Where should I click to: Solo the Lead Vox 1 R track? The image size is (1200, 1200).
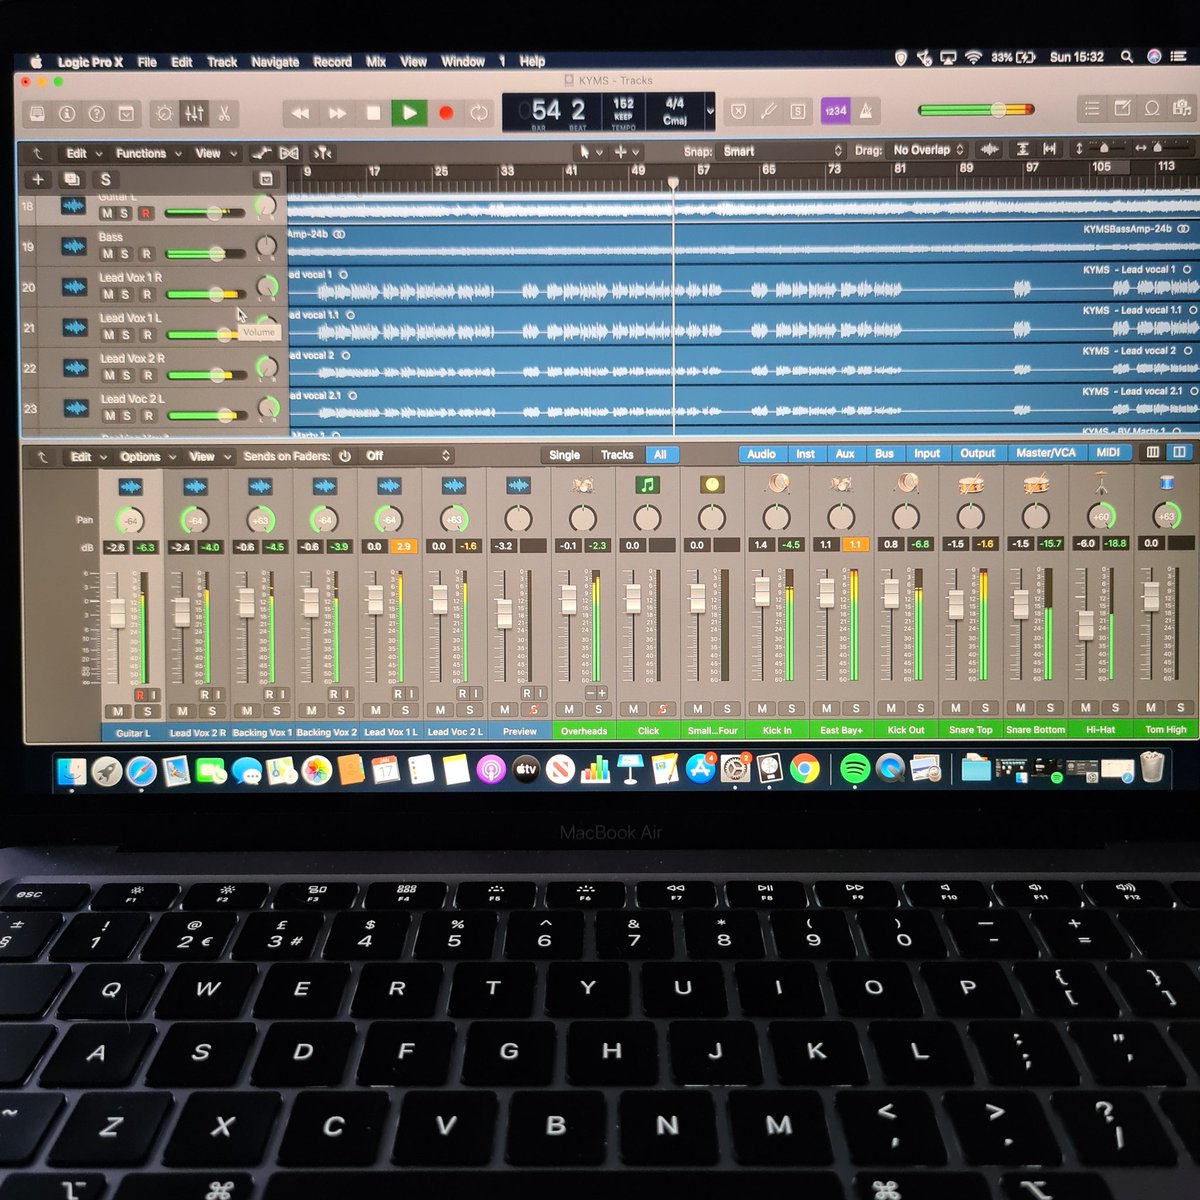pos(126,295)
